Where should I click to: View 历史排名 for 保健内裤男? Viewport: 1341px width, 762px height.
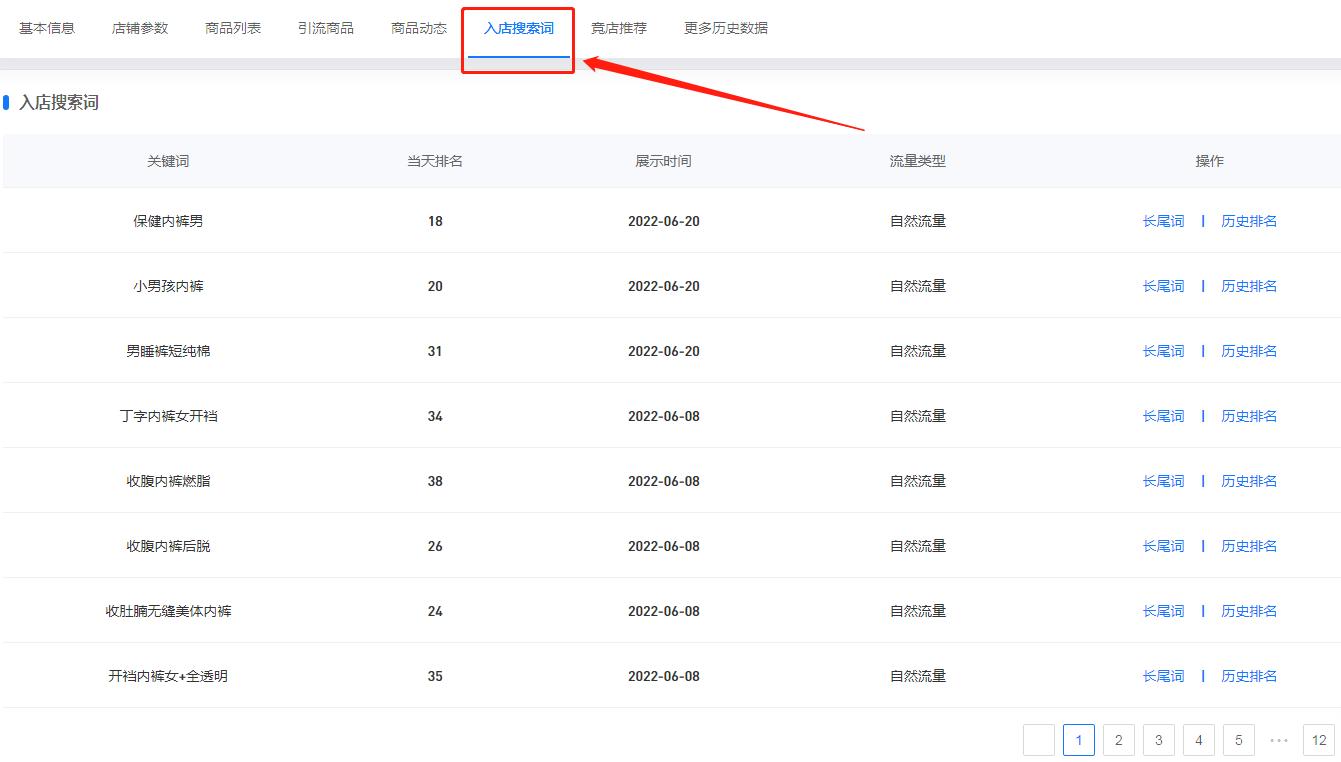pos(1249,221)
